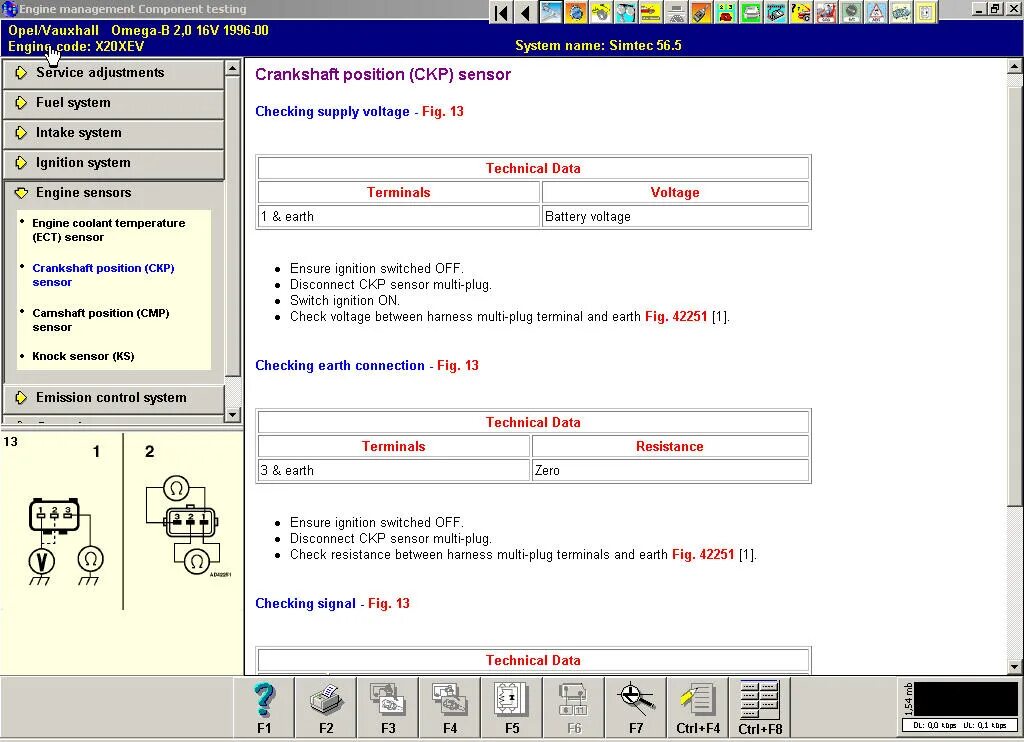This screenshot has width=1024, height=742.
Task: Print the page with F2 printer button
Action: pos(326,708)
